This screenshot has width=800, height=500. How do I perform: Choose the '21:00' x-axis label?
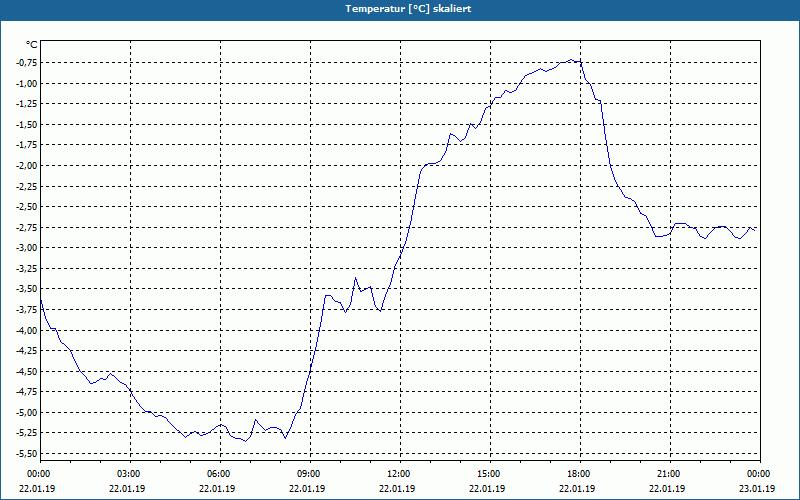coord(670,473)
